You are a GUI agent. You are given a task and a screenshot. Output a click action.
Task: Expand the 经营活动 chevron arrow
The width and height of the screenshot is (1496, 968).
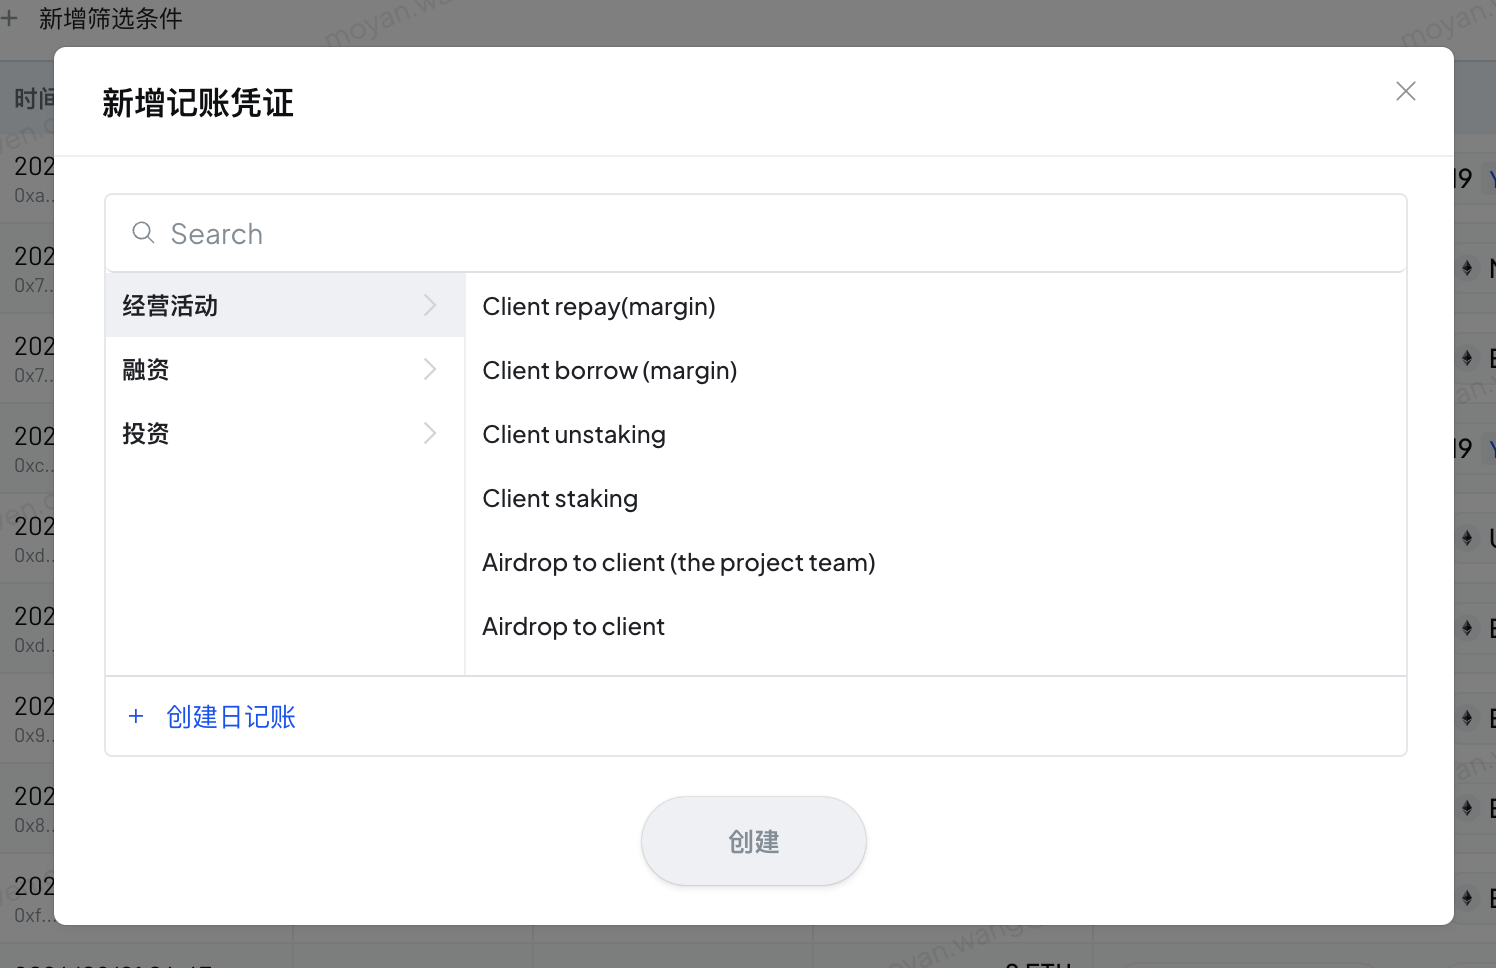[x=430, y=306]
